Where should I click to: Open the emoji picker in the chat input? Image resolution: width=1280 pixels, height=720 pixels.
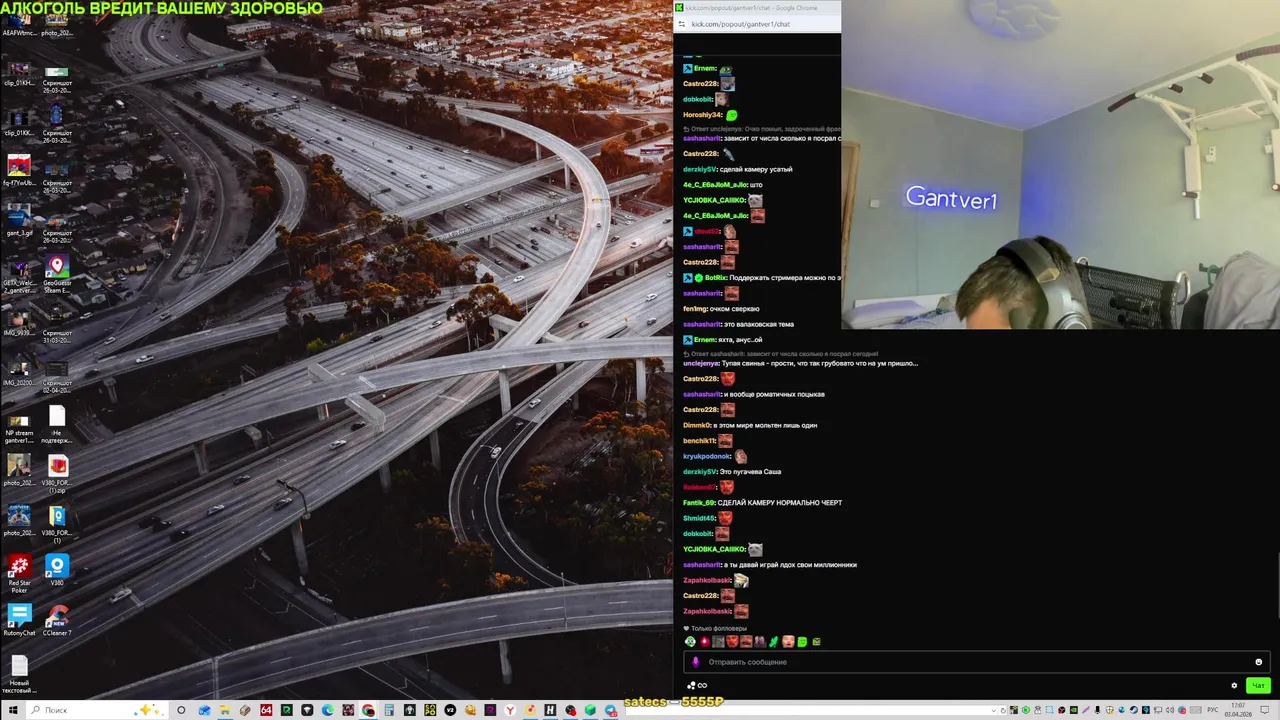tap(1258, 662)
